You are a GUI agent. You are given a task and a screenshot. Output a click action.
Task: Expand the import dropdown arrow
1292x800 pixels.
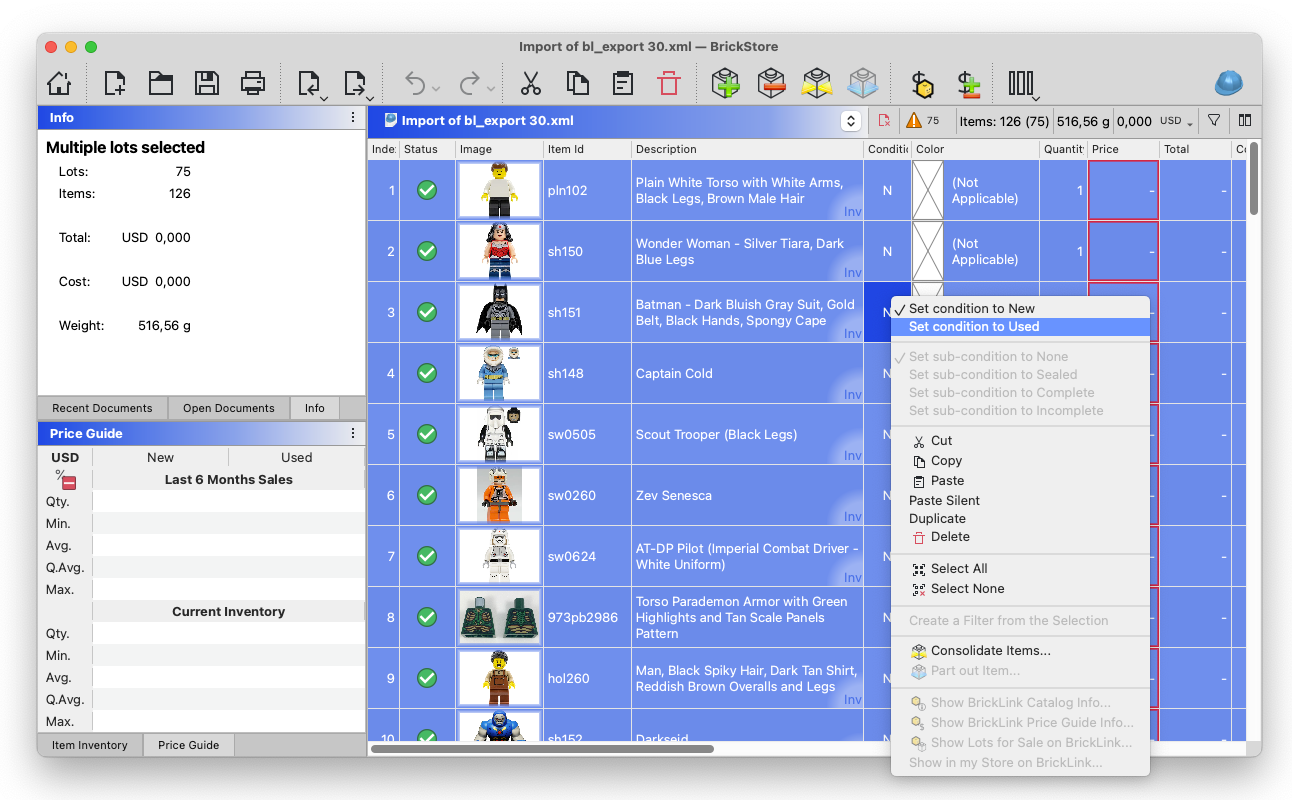coord(325,97)
